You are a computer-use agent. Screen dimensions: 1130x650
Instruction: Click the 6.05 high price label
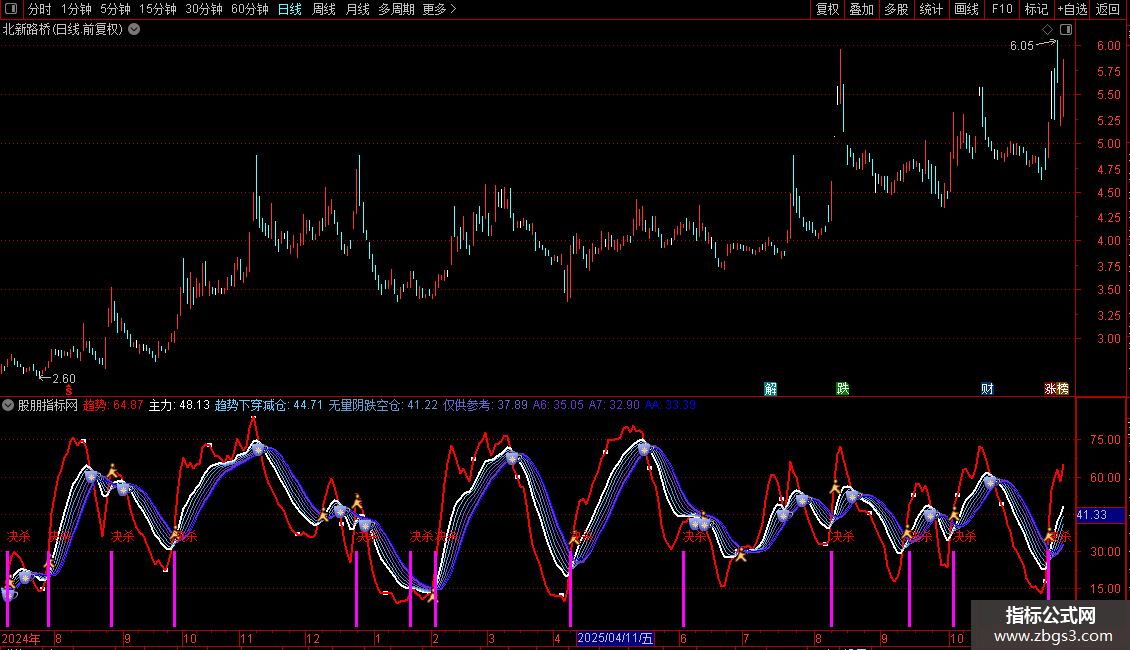click(x=1022, y=45)
